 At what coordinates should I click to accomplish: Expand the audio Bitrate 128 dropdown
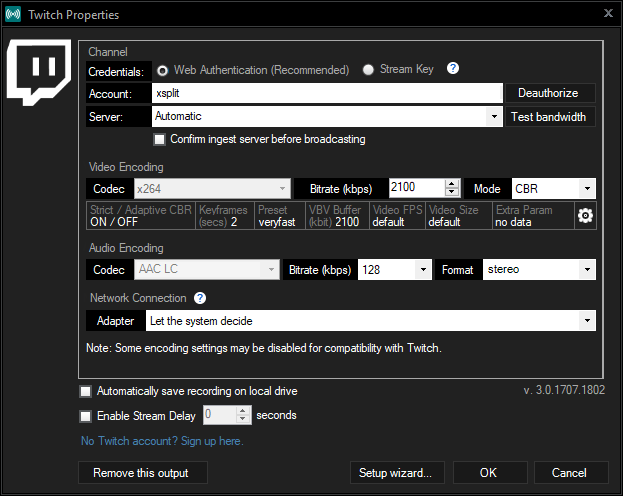pyautogui.click(x=424, y=270)
